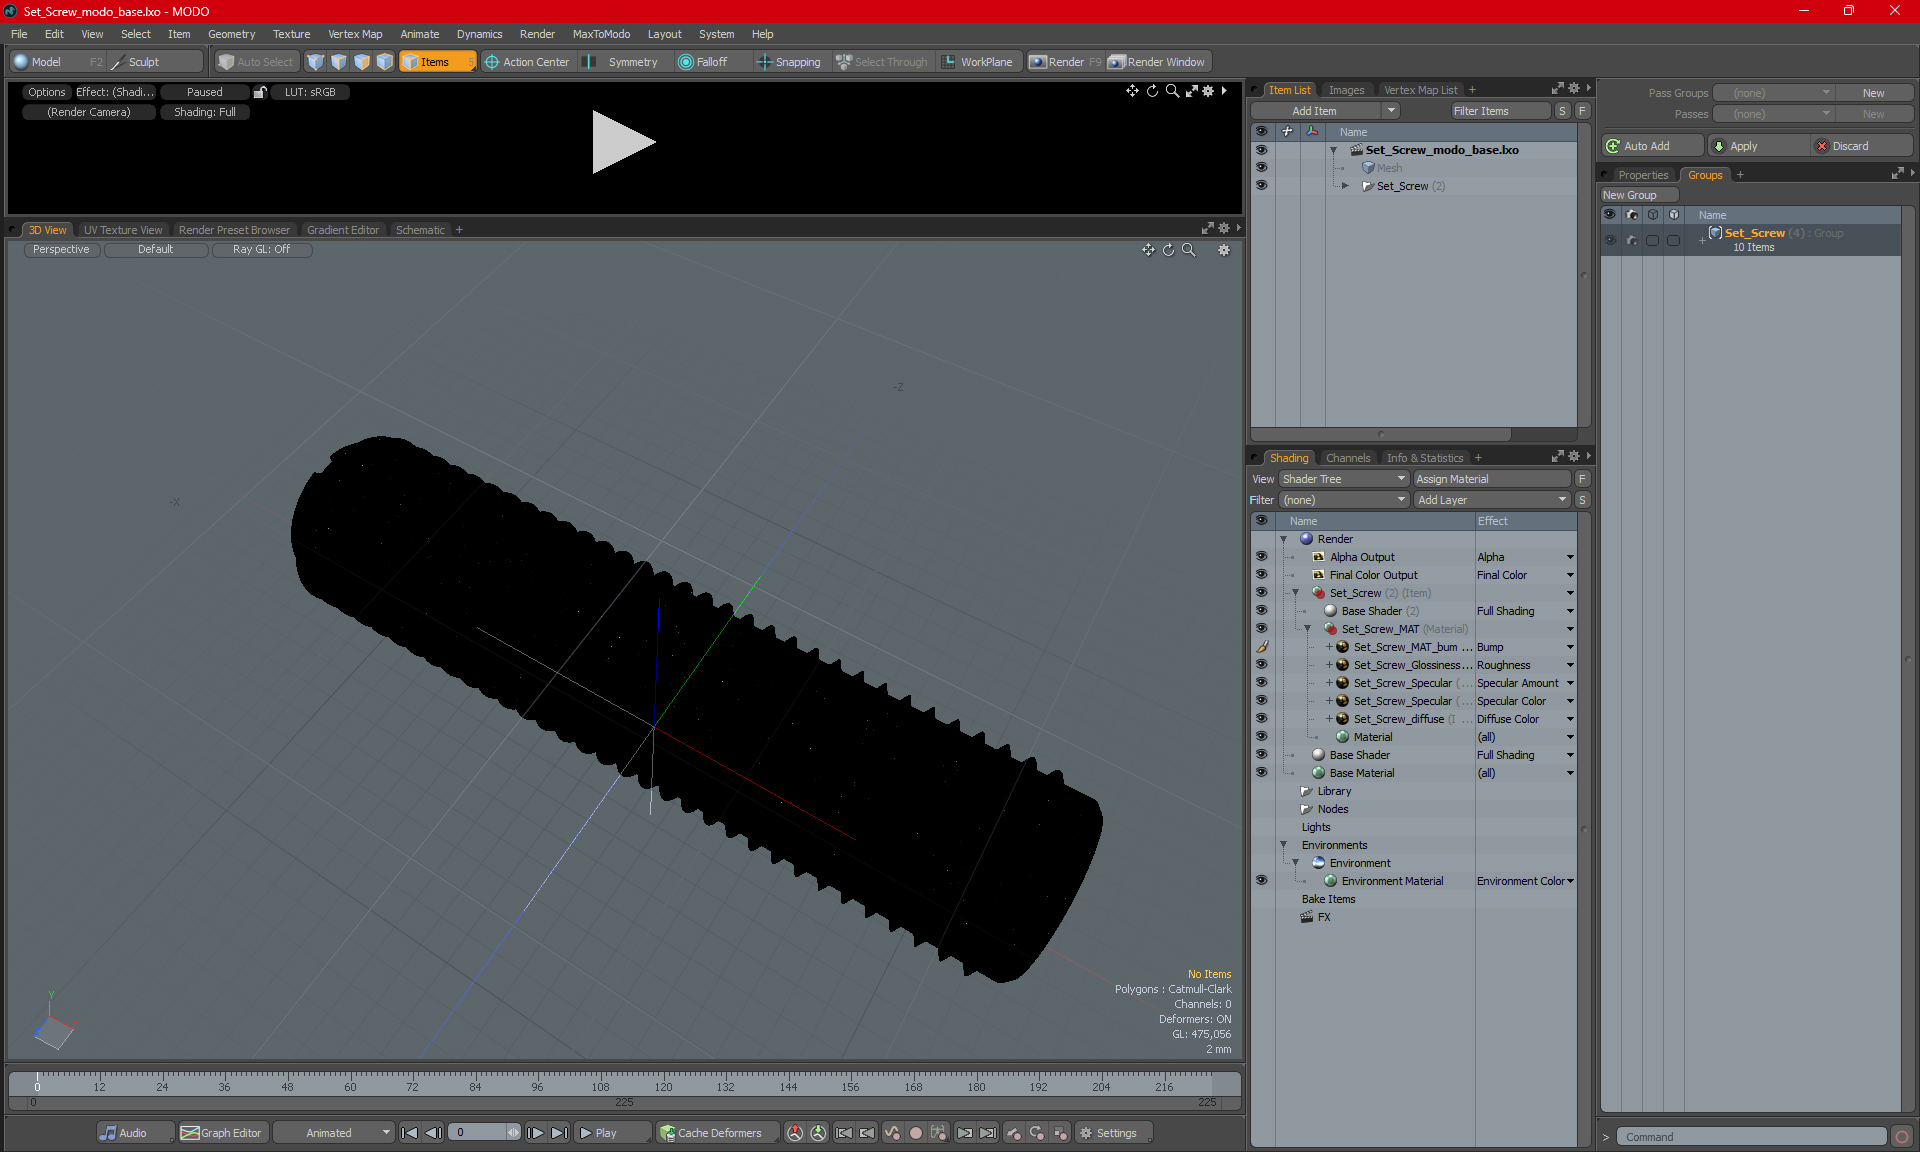The width and height of the screenshot is (1920, 1152).
Task: Toggle Snapping
Action: 788,62
